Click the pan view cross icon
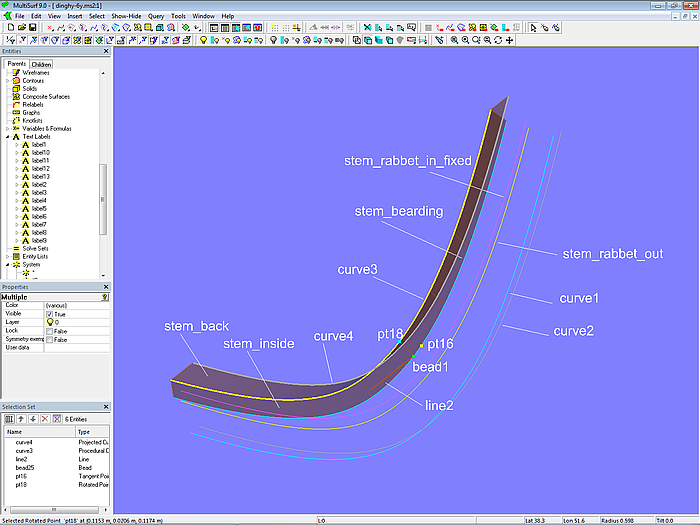The image size is (700, 525). tap(510, 41)
